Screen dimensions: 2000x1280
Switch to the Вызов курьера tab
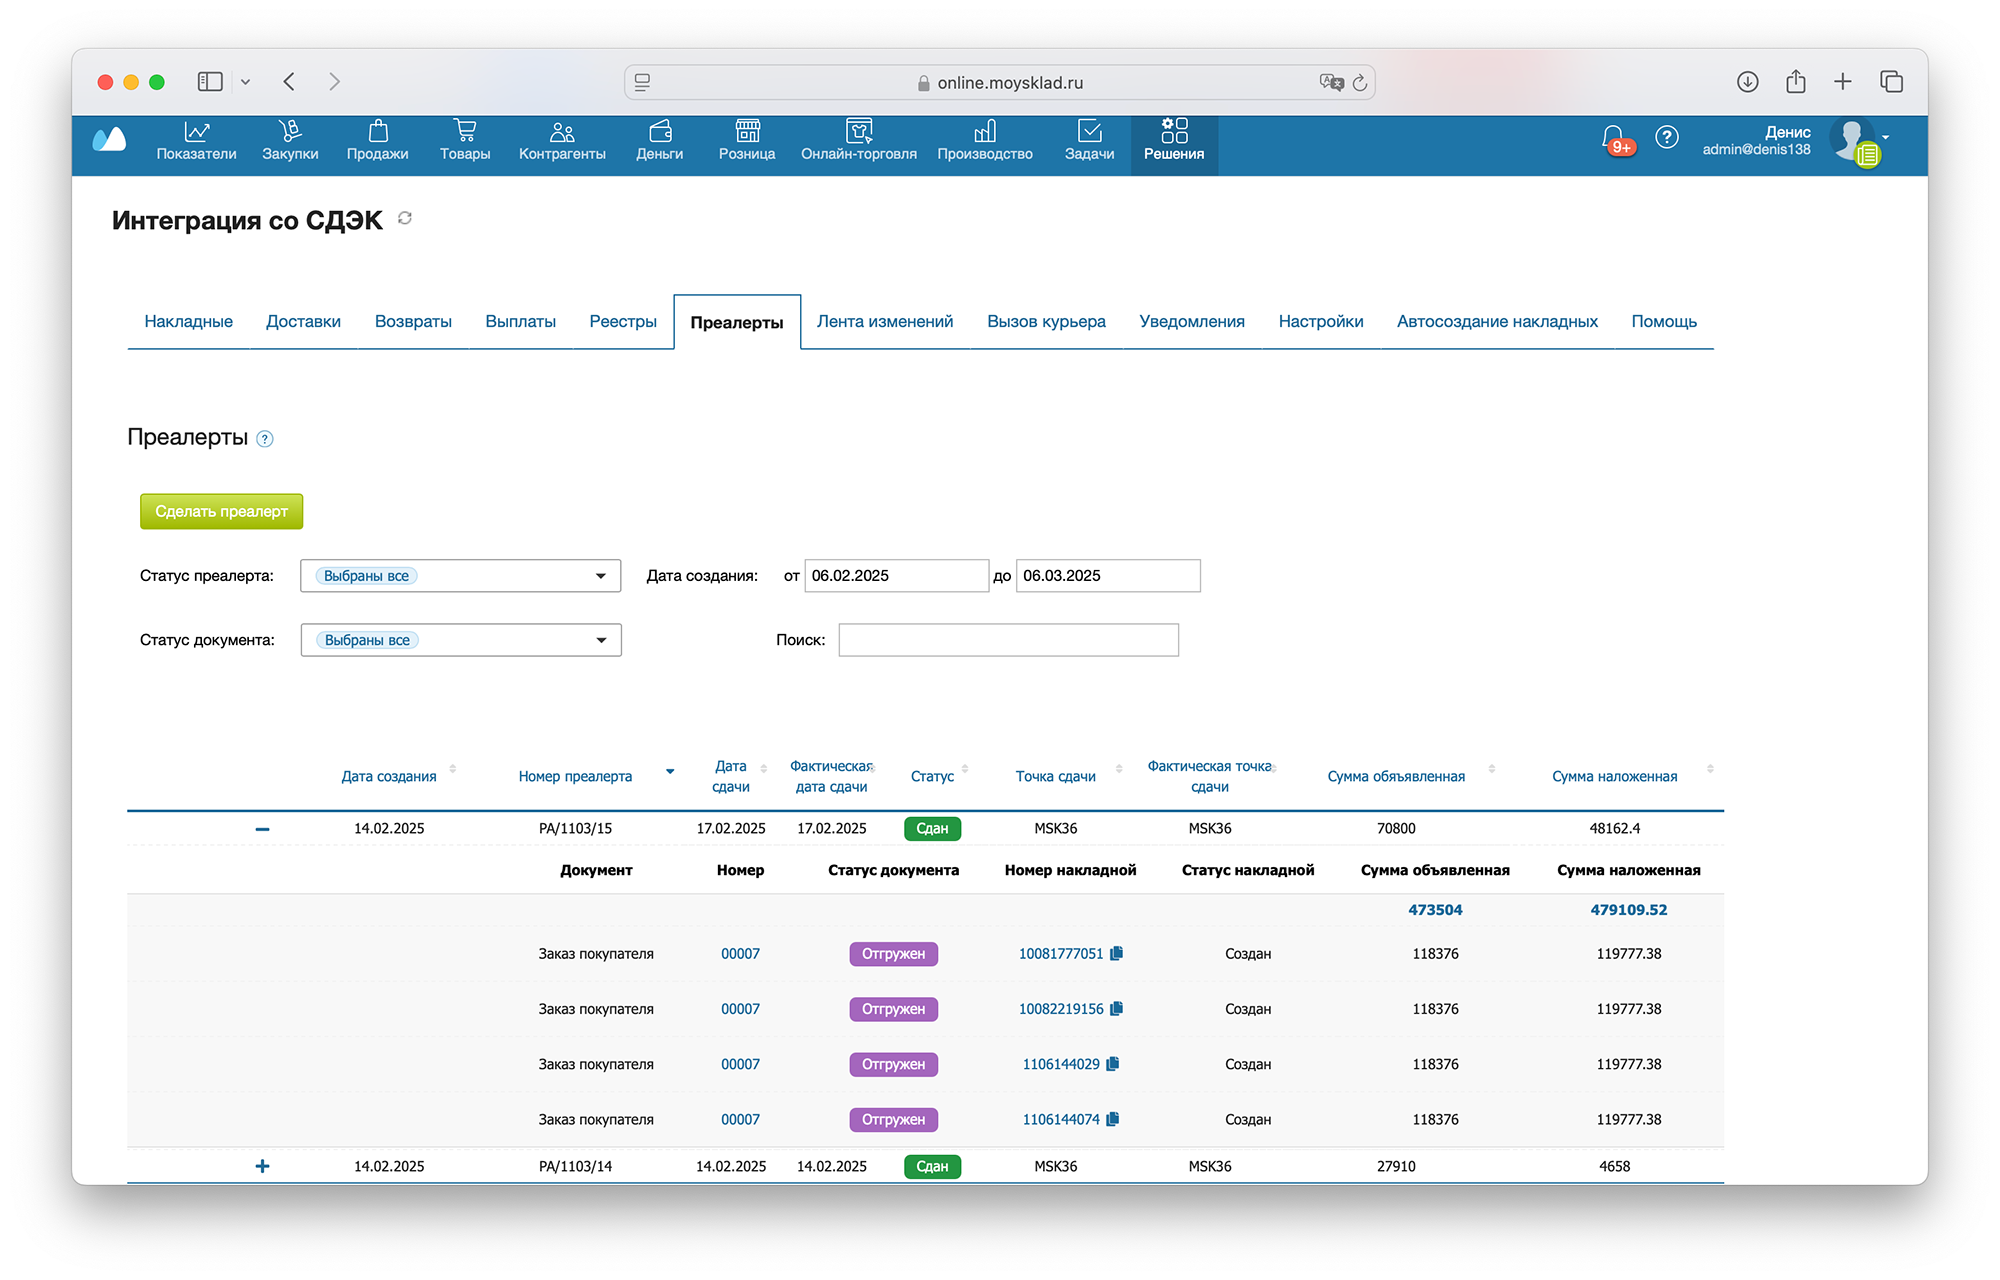tap(1046, 321)
